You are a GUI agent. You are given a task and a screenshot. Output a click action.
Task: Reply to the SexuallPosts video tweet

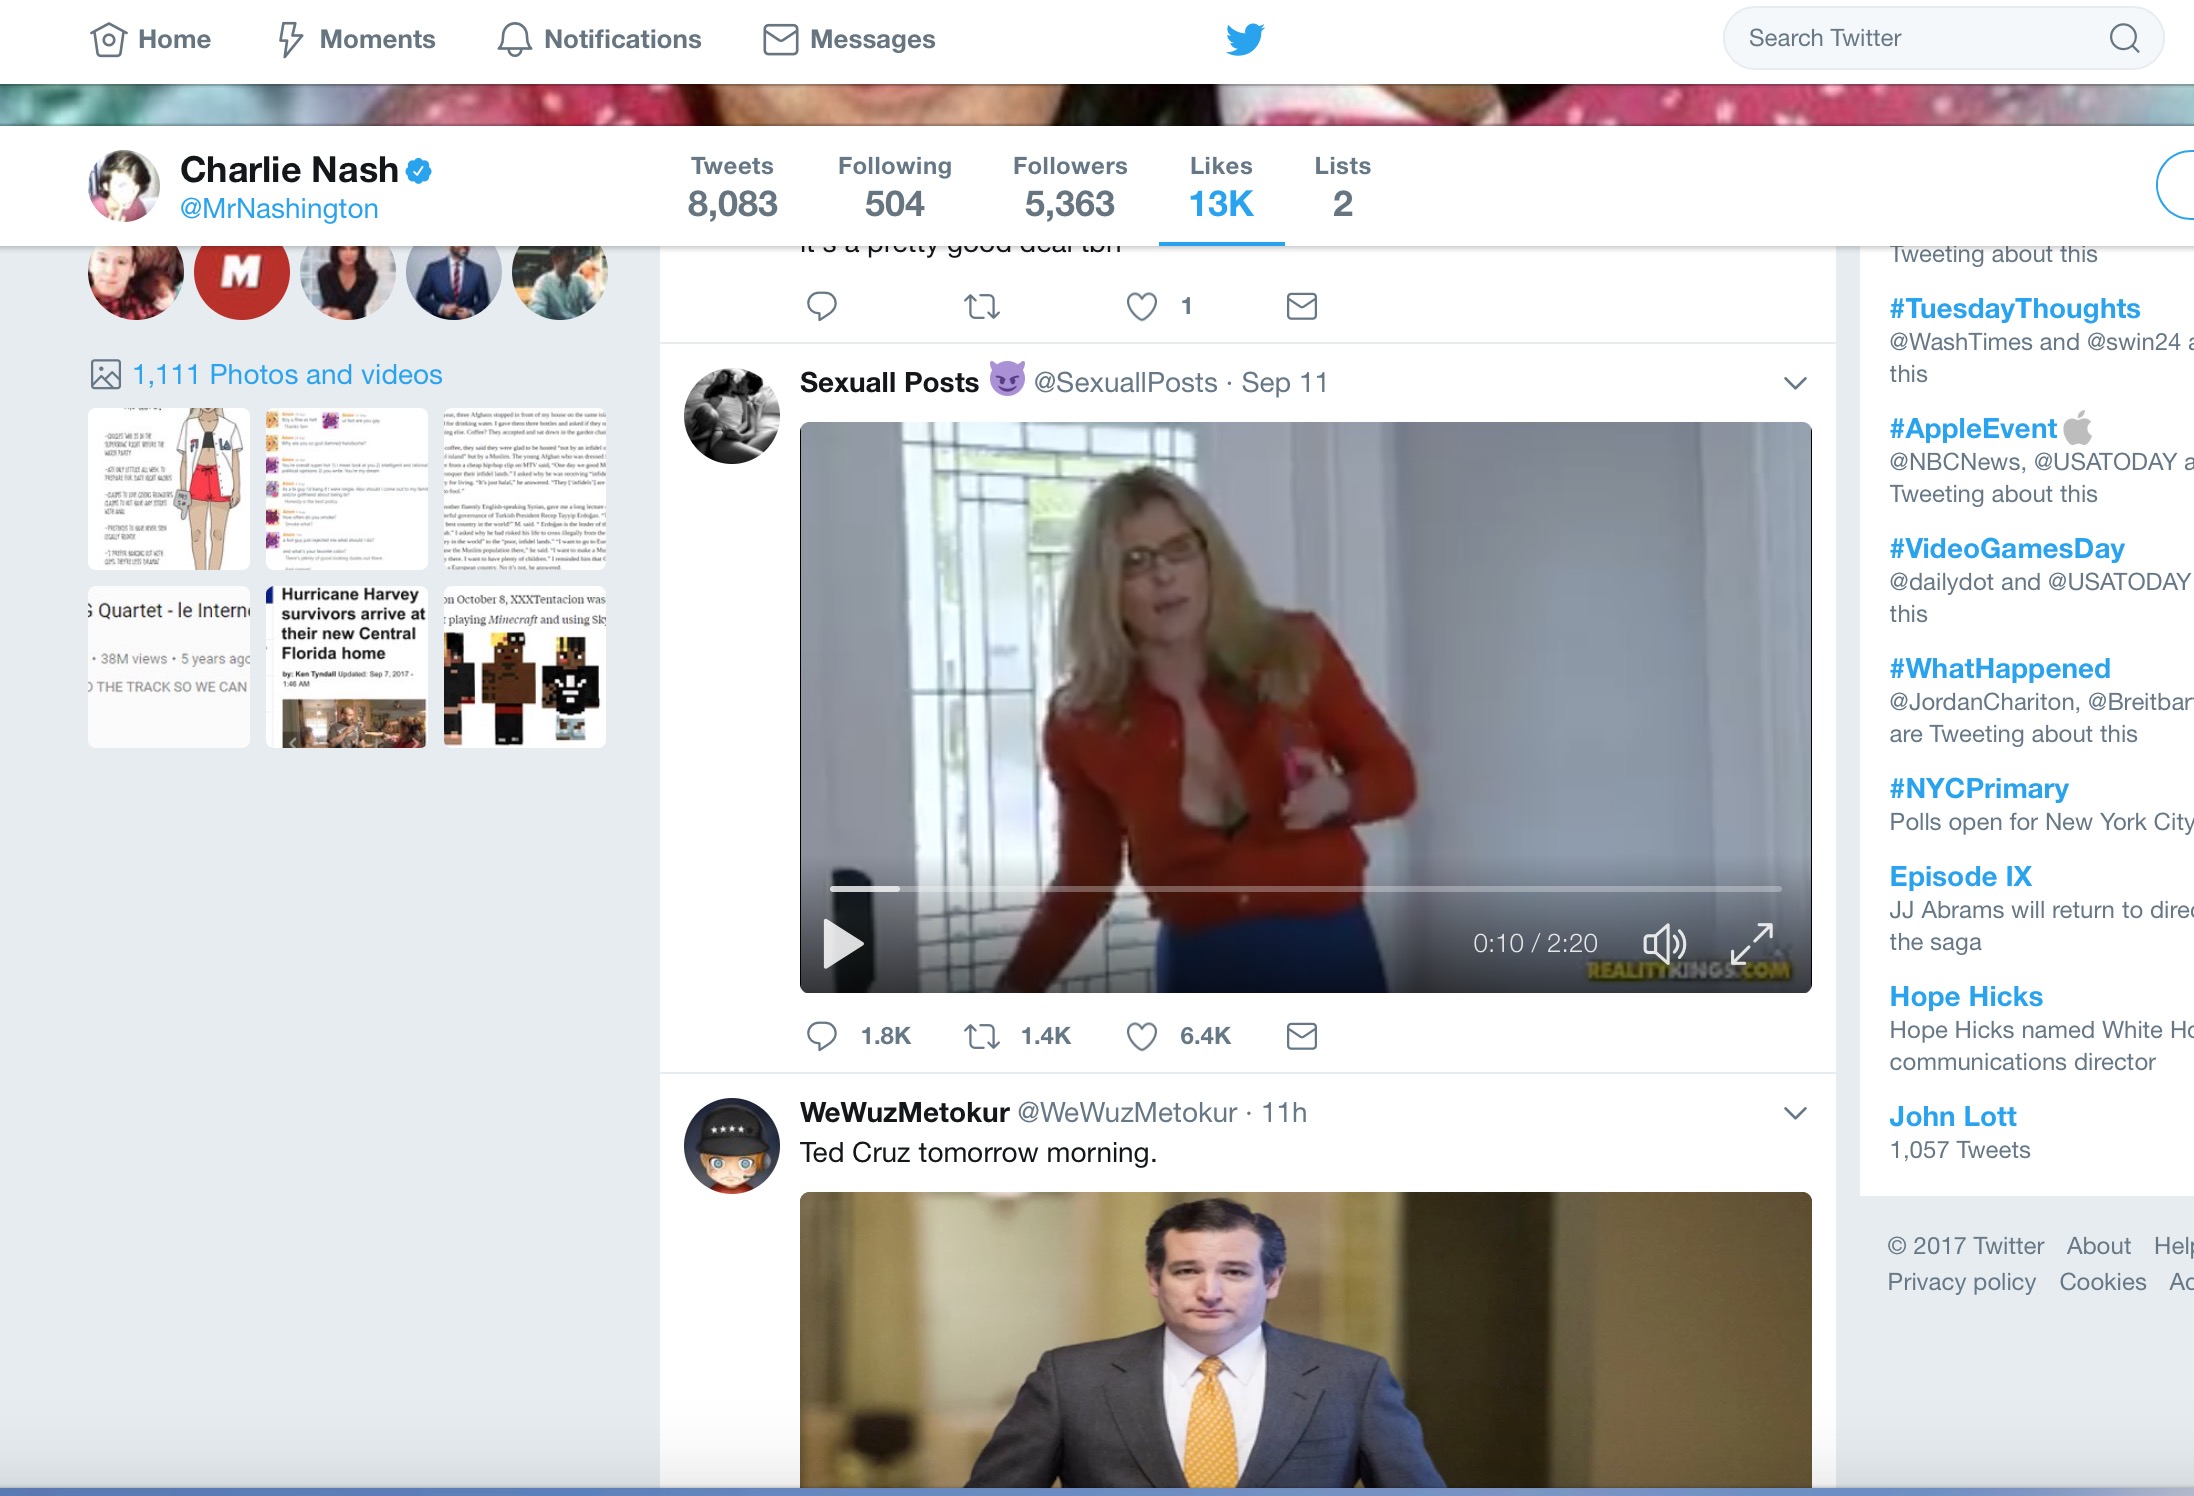[x=822, y=1036]
